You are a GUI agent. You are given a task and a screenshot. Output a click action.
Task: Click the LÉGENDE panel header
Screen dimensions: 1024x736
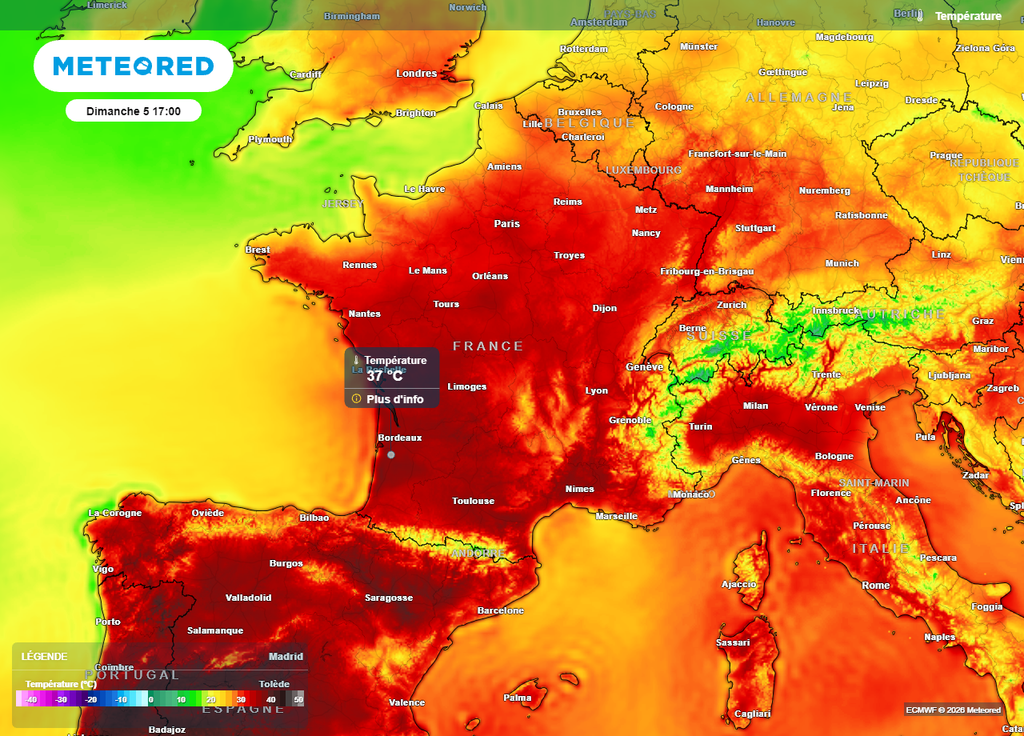point(44,656)
